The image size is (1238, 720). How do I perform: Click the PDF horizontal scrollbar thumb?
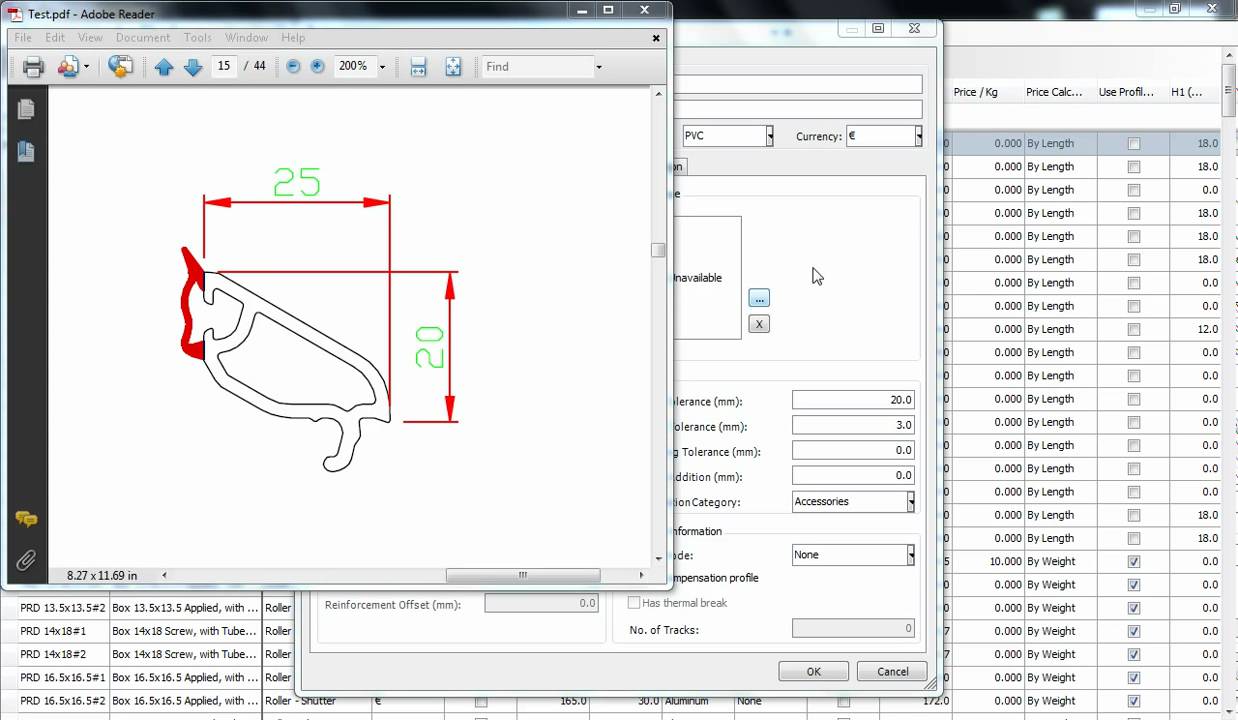522,575
